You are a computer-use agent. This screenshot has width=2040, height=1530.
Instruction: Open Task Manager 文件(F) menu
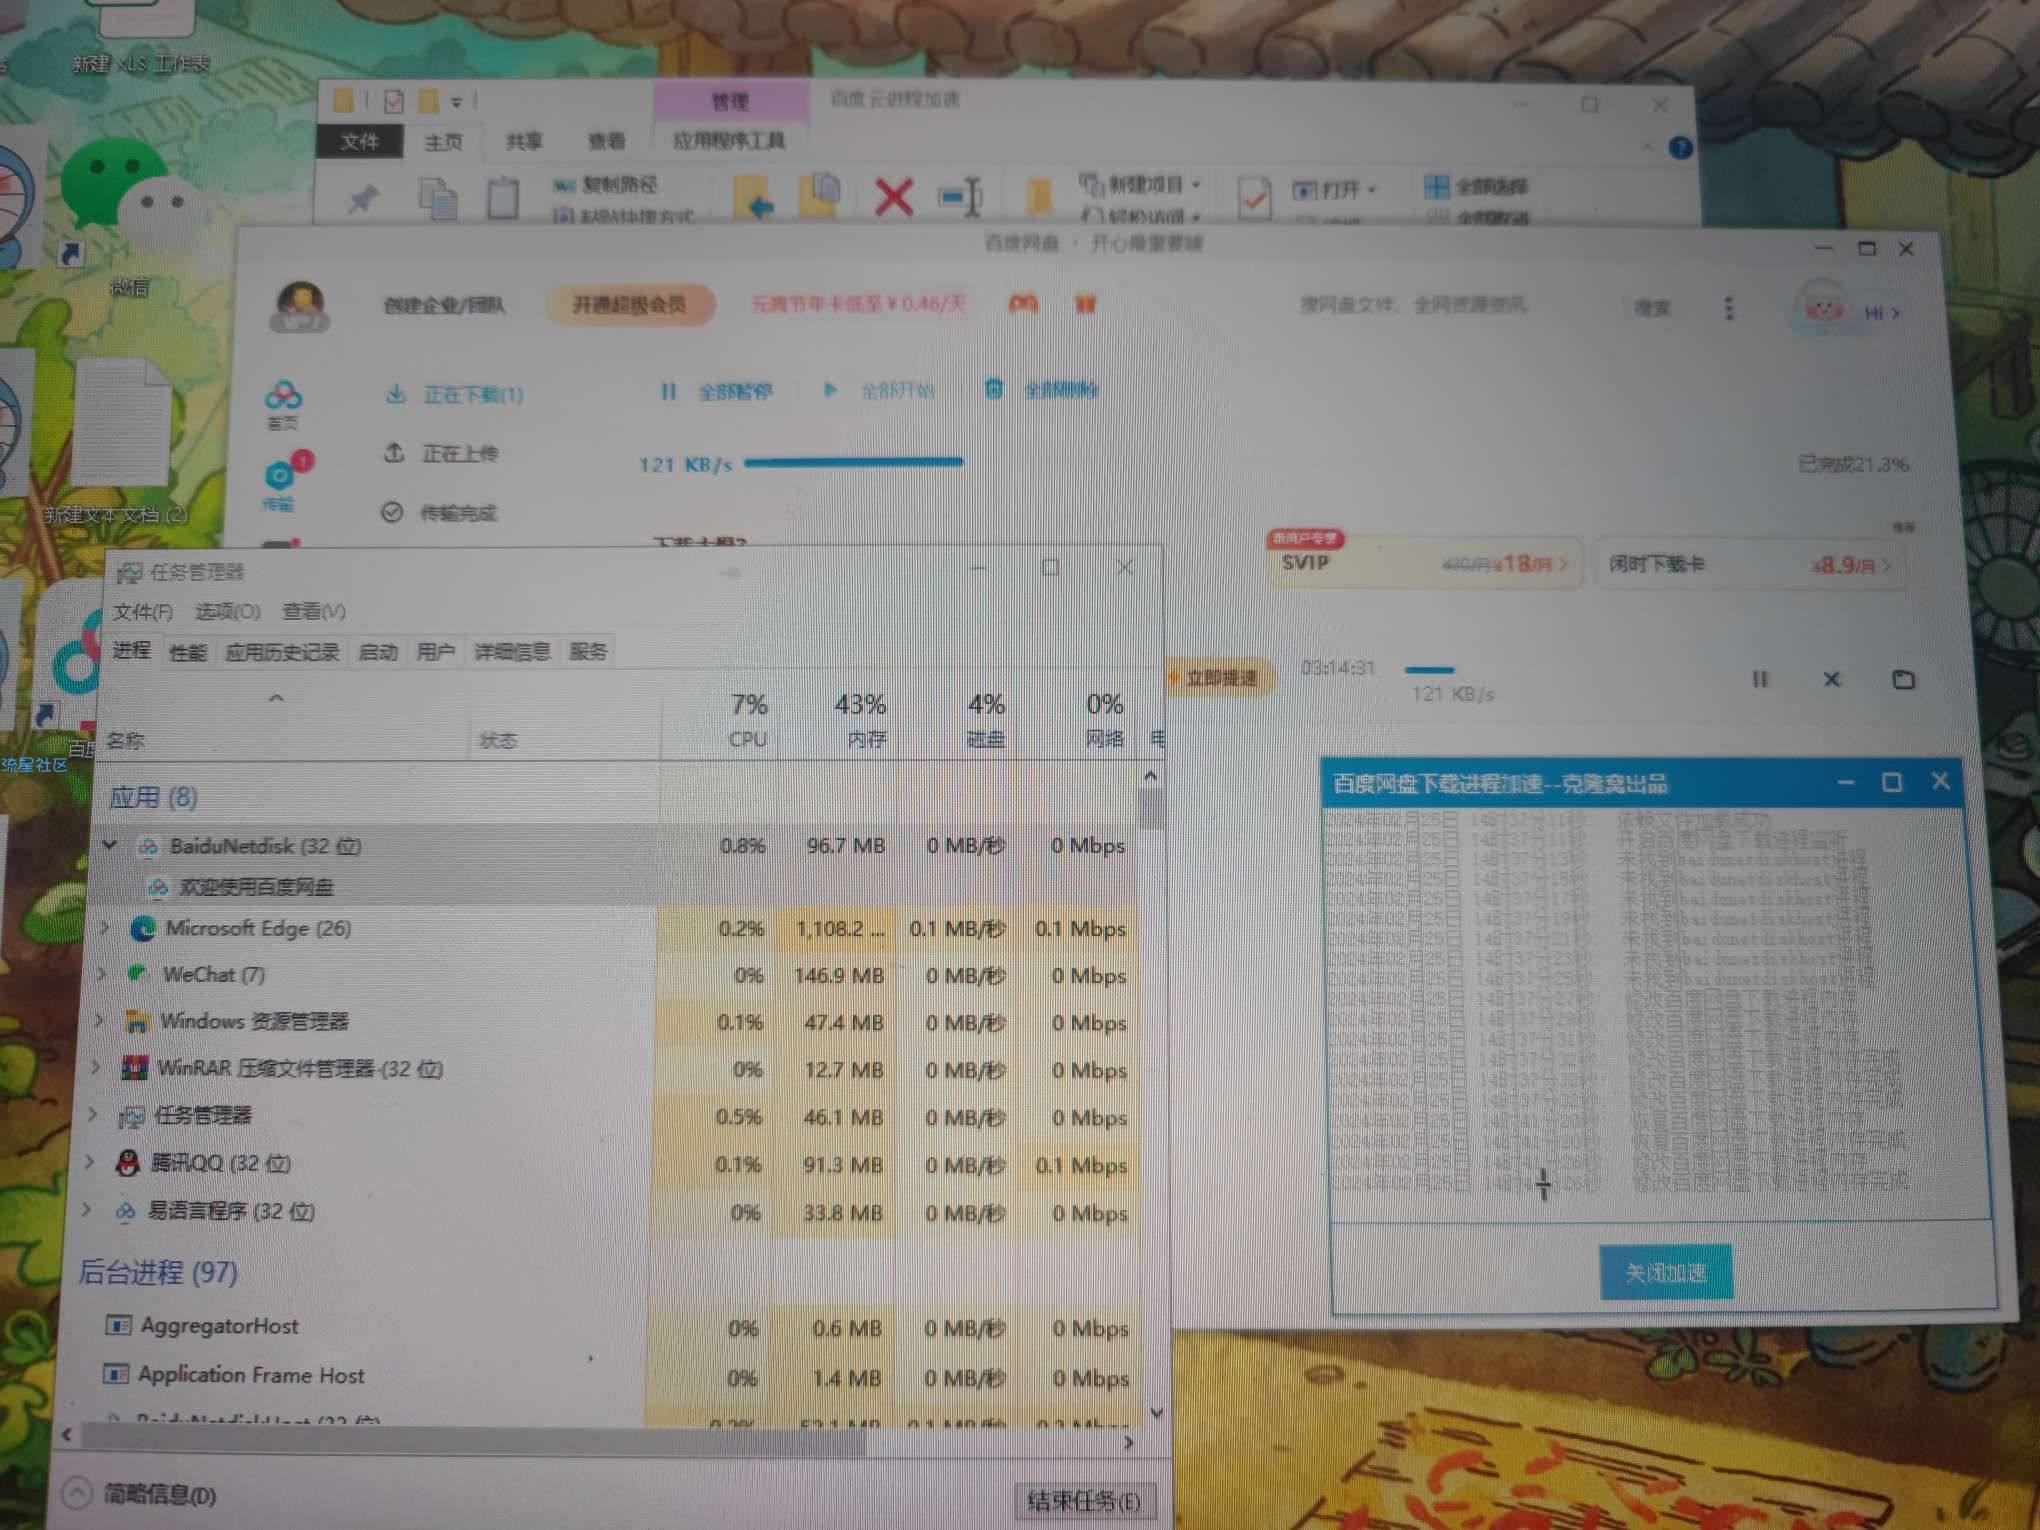142,611
